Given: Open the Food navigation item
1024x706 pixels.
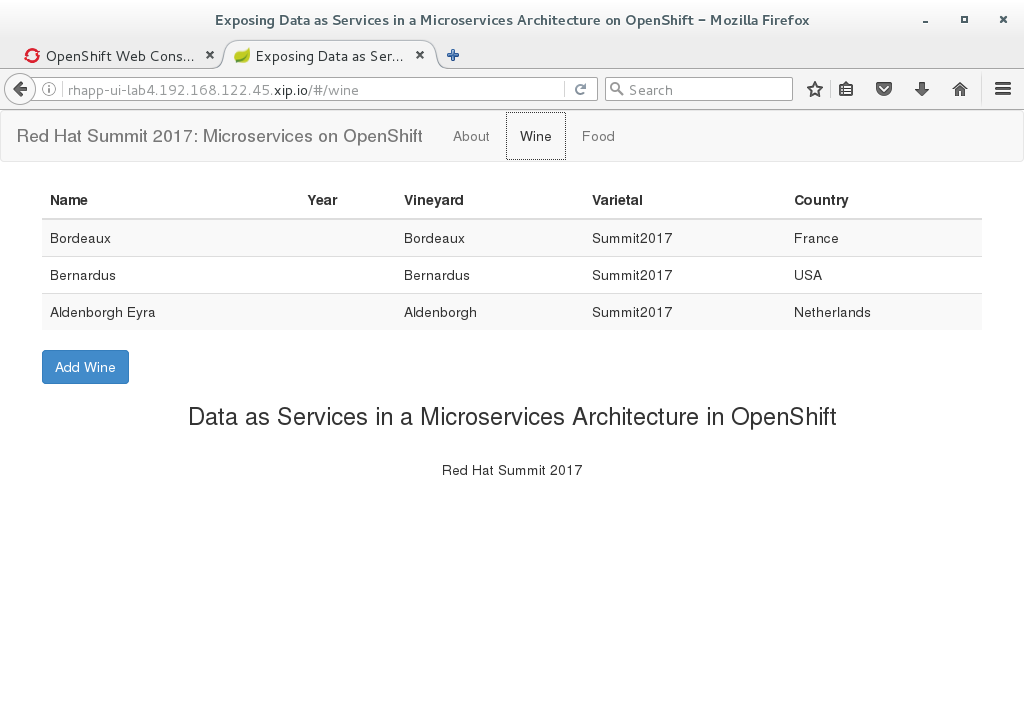Looking at the screenshot, I should pyautogui.click(x=598, y=136).
